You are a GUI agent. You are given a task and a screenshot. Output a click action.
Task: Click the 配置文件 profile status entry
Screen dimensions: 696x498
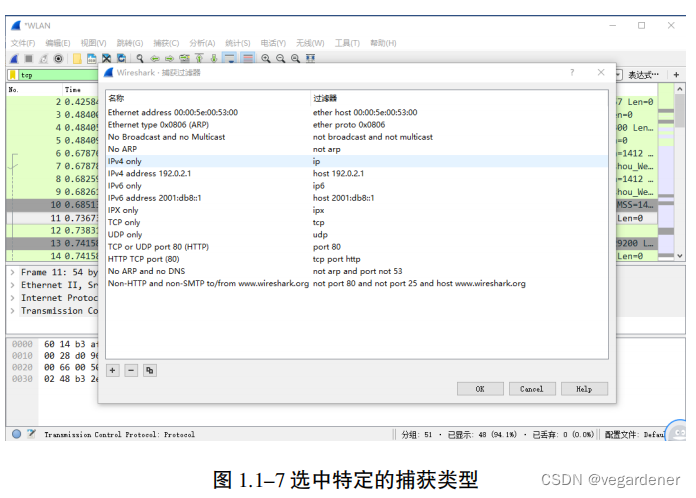coord(634,435)
